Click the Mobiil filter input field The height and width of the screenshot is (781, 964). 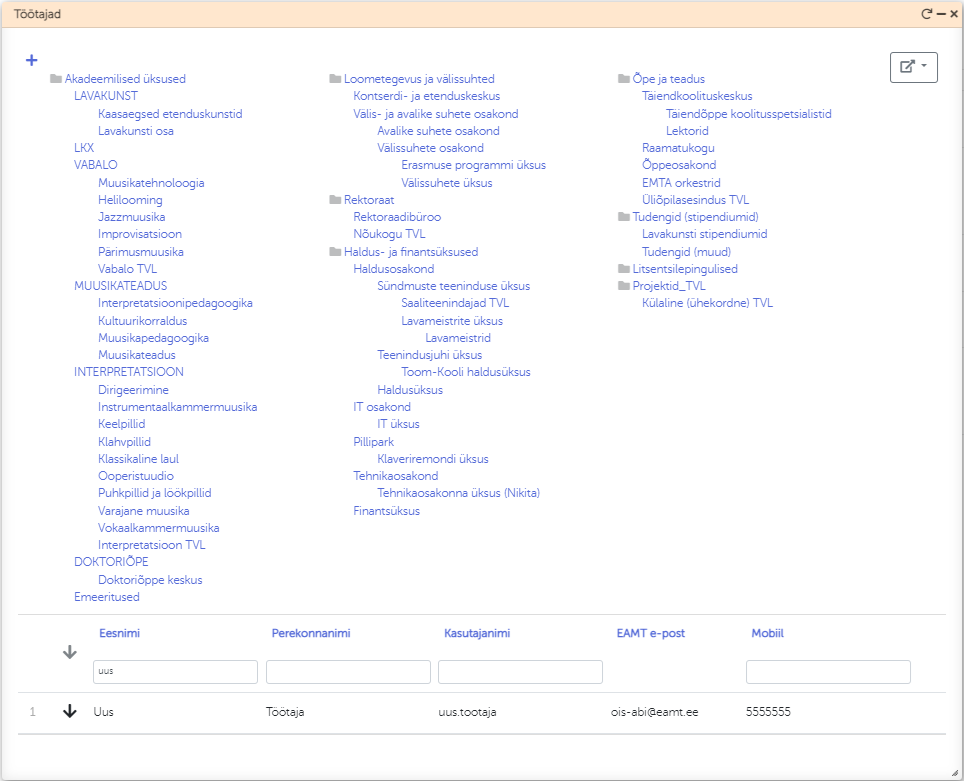tap(828, 672)
